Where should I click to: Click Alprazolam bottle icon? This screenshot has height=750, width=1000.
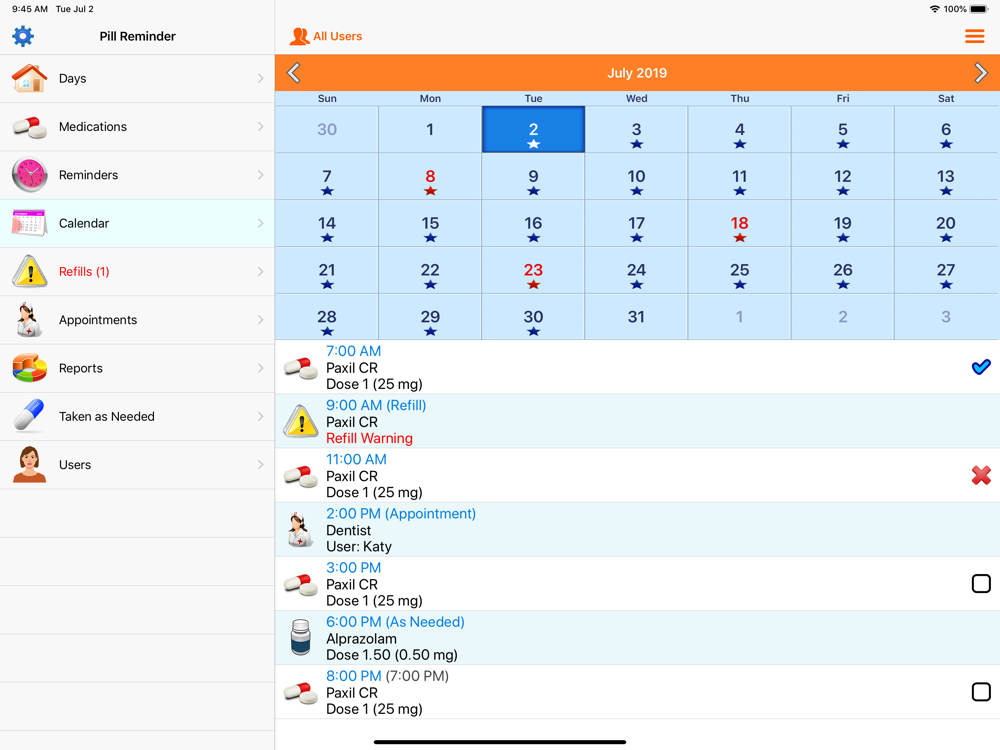coord(300,638)
